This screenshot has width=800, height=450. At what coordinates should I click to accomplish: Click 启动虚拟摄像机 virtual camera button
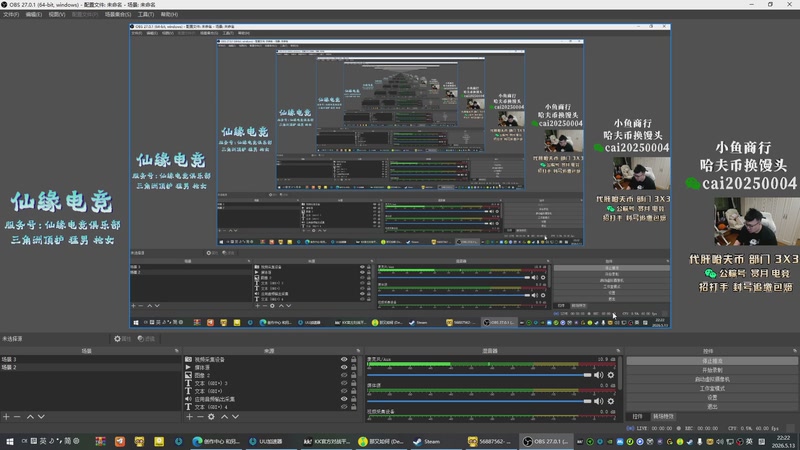pyautogui.click(x=712, y=379)
